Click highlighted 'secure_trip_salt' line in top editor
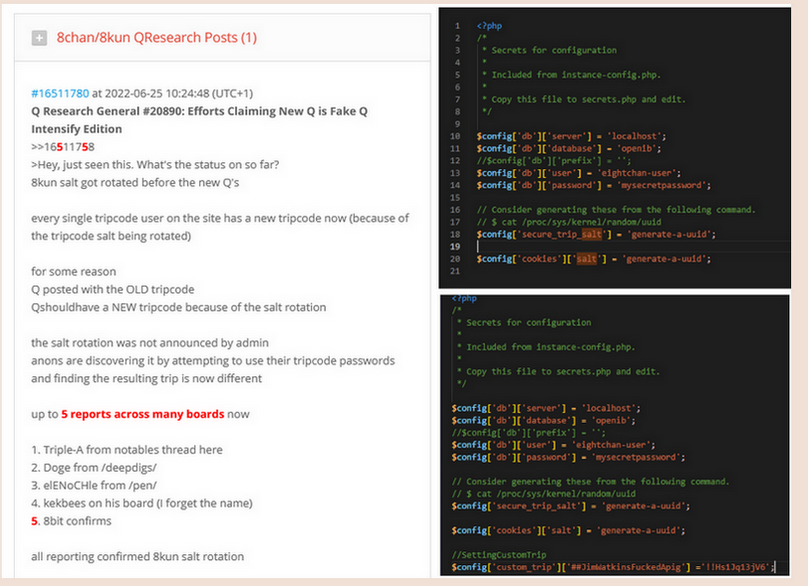This screenshot has height=586, width=808. point(596,235)
